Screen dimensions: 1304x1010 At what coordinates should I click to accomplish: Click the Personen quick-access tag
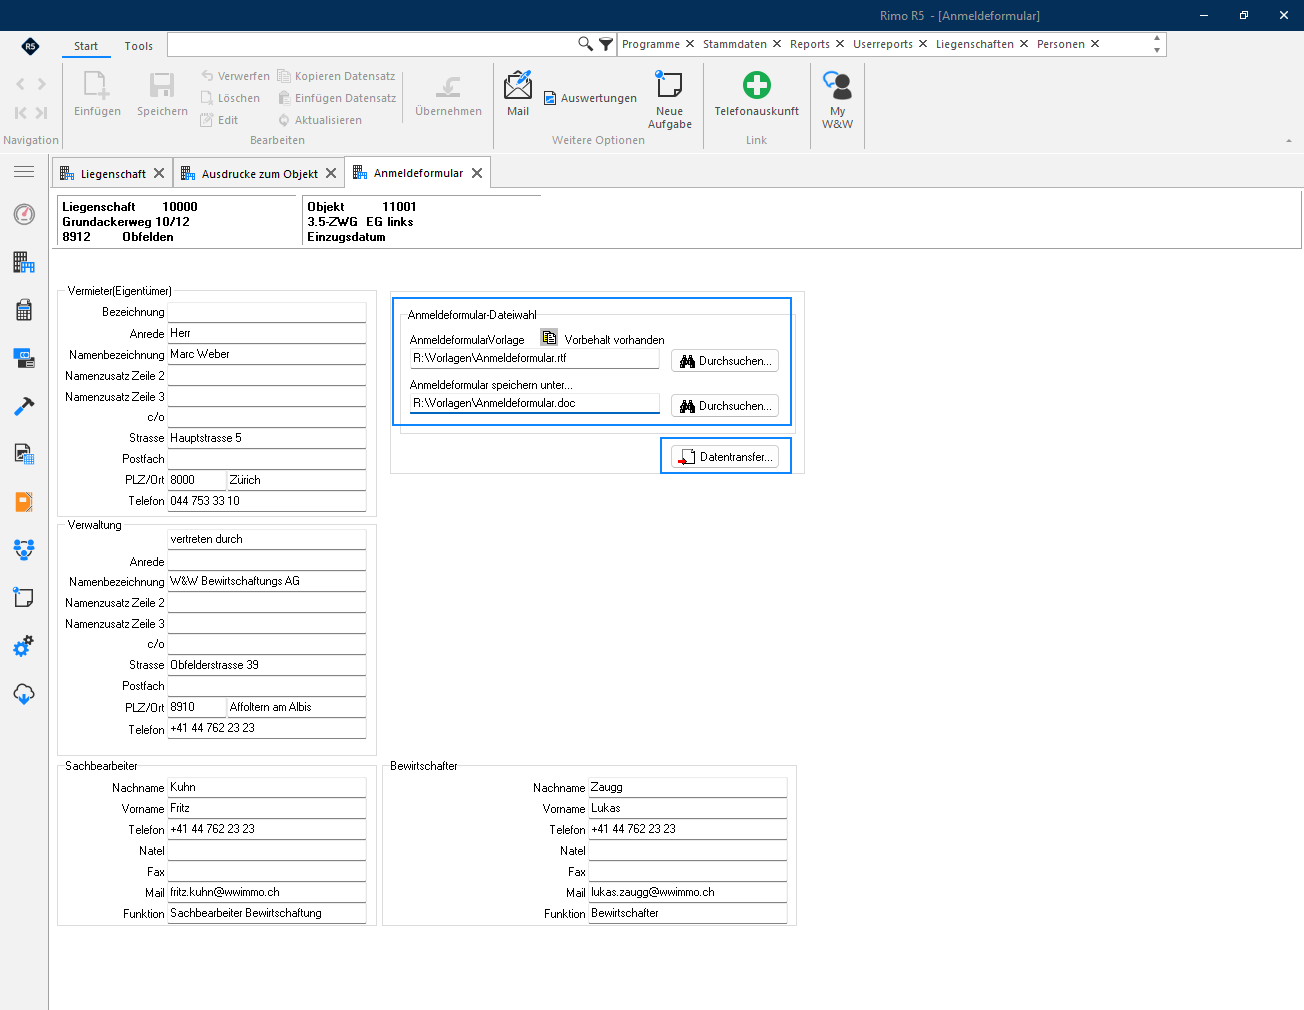pyautogui.click(x=1060, y=44)
